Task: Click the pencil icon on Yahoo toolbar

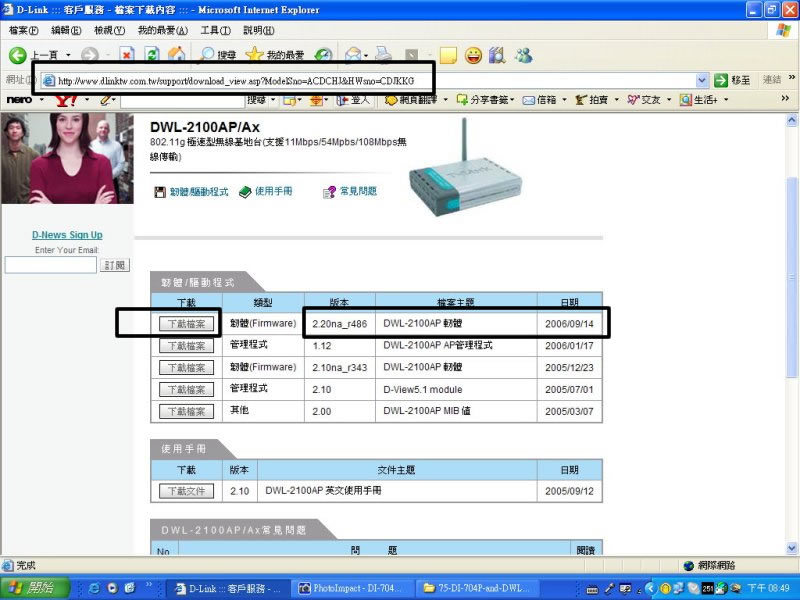Action: [105, 100]
